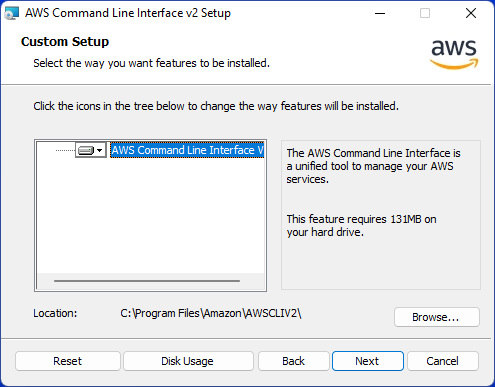Image resolution: width=495 pixels, height=387 pixels.
Task: Click the AWS Command Line Interface v2 Setup title
Action: click(x=128, y=13)
